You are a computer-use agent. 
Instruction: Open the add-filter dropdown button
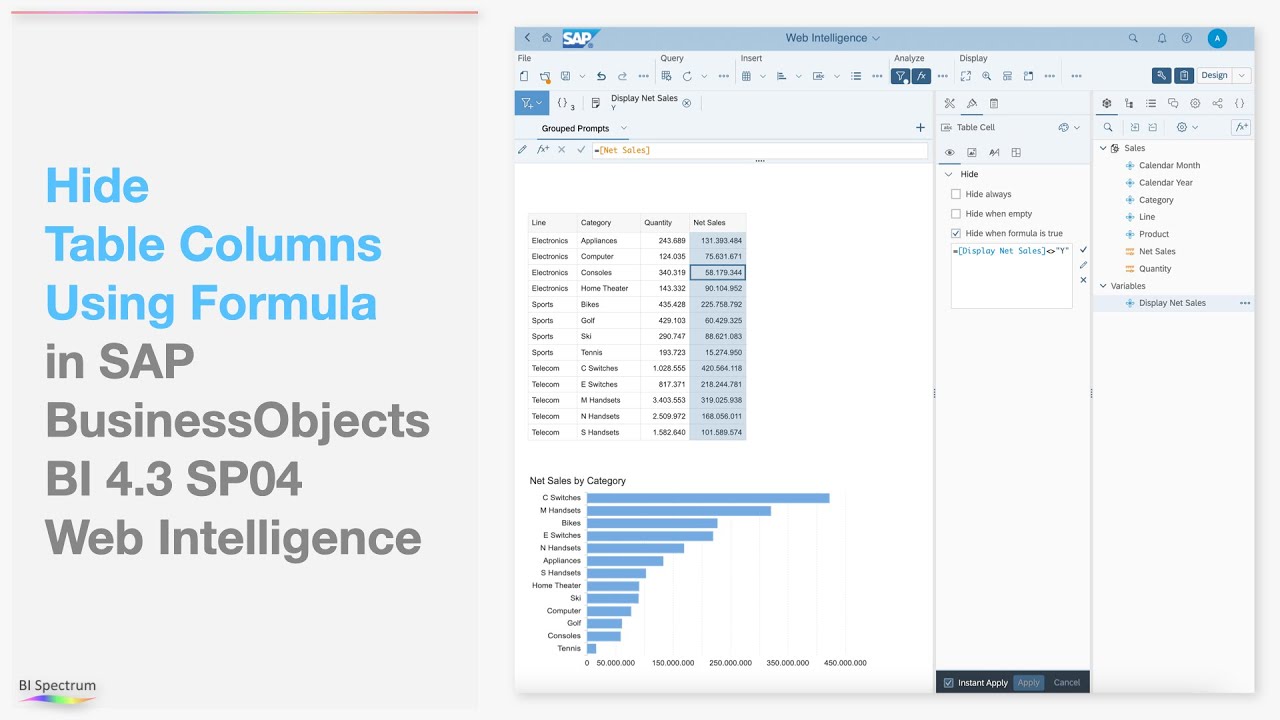pos(531,103)
